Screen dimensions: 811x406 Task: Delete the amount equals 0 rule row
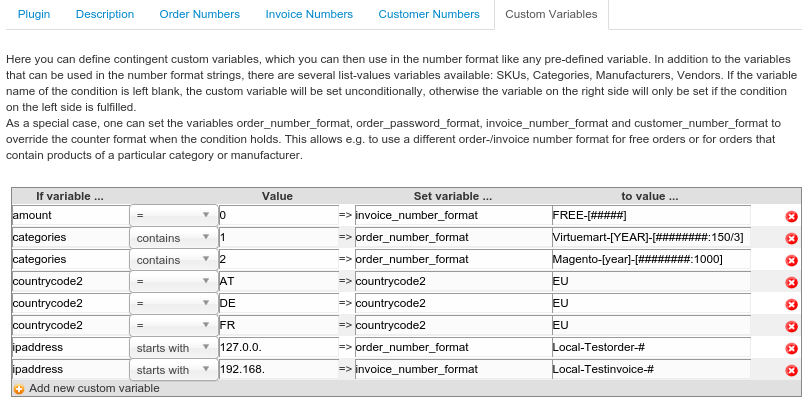pyautogui.click(x=791, y=216)
